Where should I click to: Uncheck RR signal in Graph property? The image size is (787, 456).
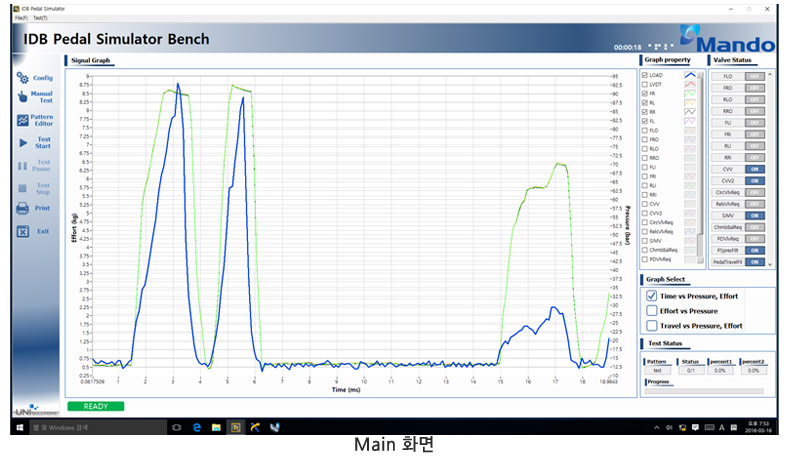click(x=645, y=112)
